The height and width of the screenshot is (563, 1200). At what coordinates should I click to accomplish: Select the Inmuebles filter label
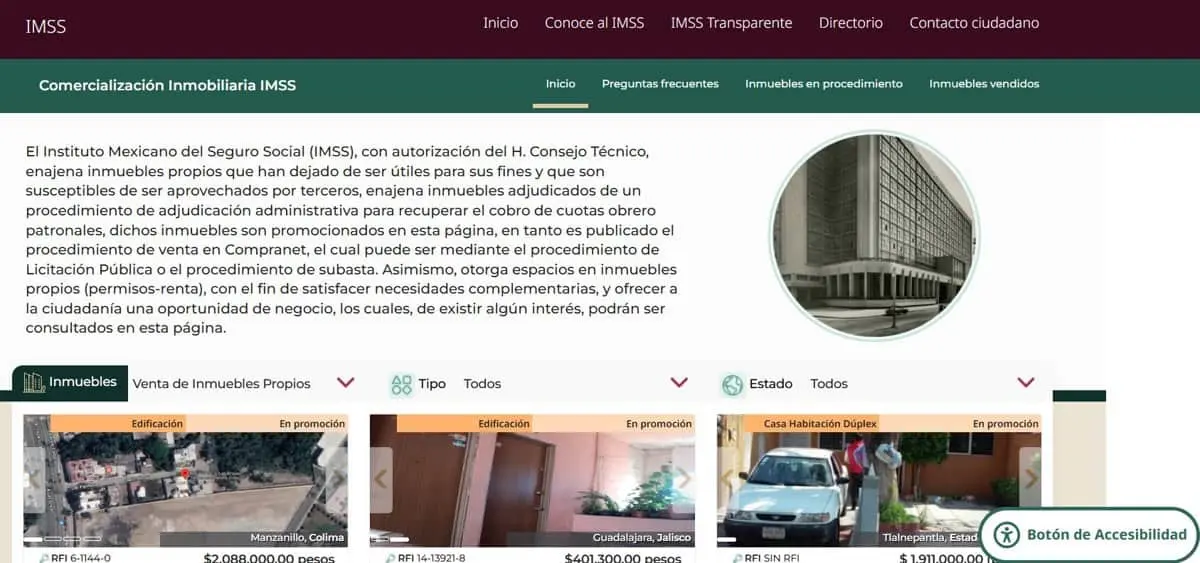(x=83, y=382)
